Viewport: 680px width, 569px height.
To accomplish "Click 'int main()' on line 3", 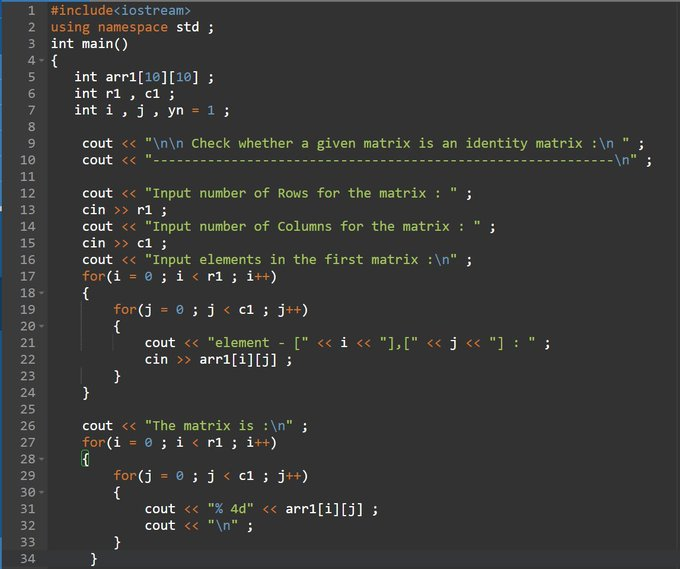I will point(89,44).
